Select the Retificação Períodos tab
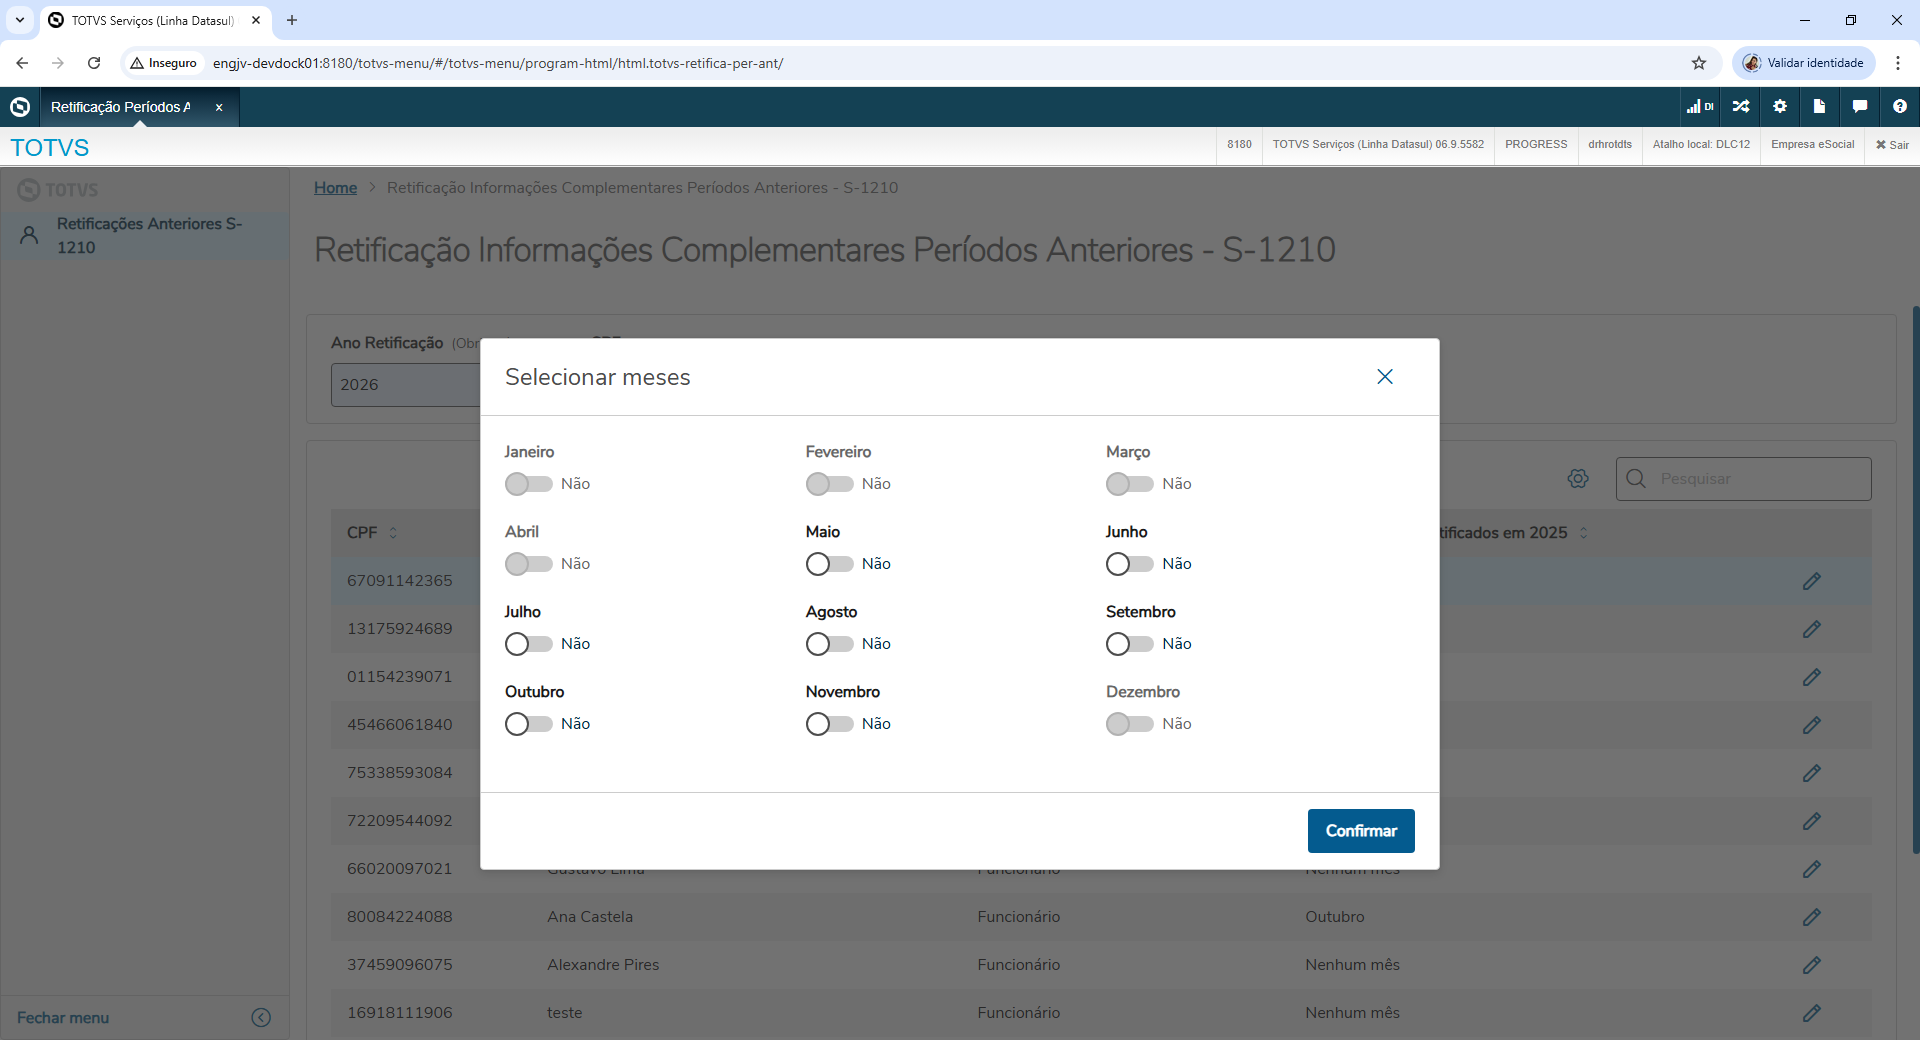This screenshot has width=1920, height=1040. (121, 107)
